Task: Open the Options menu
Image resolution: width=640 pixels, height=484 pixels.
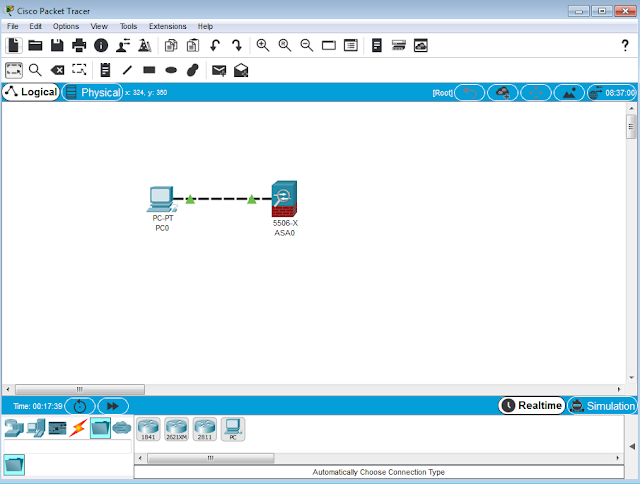Action: click(x=66, y=26)
